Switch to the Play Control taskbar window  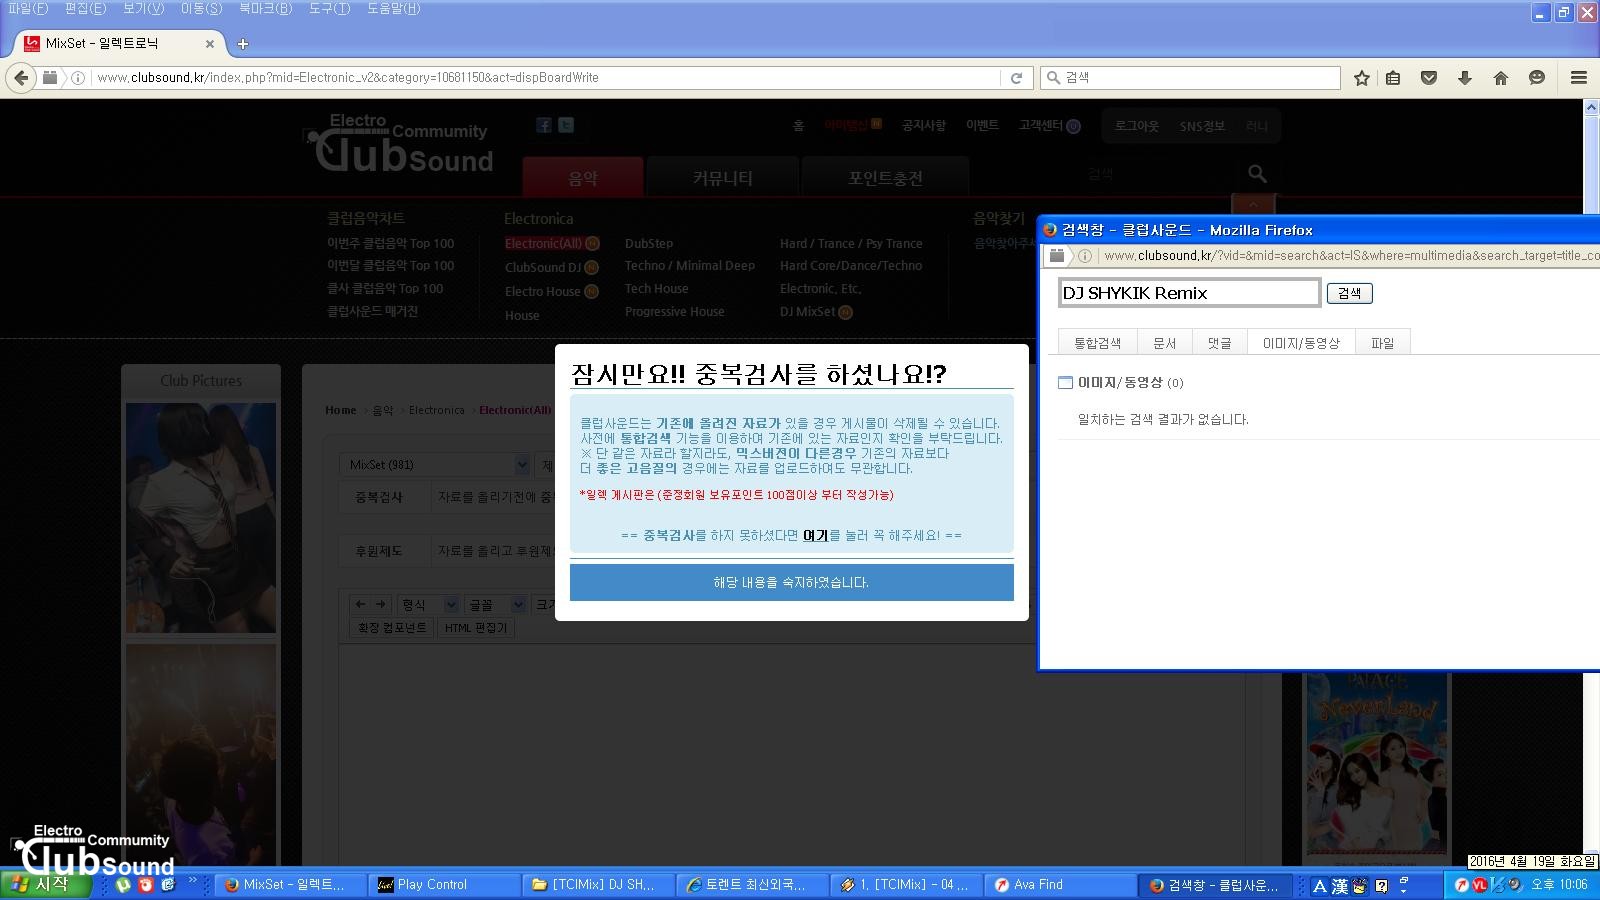coord(444,885)
